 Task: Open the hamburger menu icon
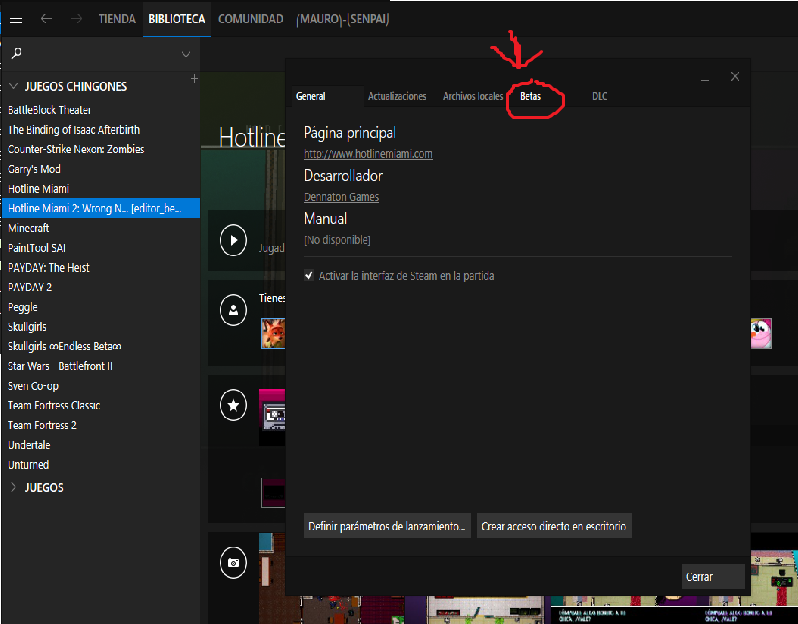16,20
